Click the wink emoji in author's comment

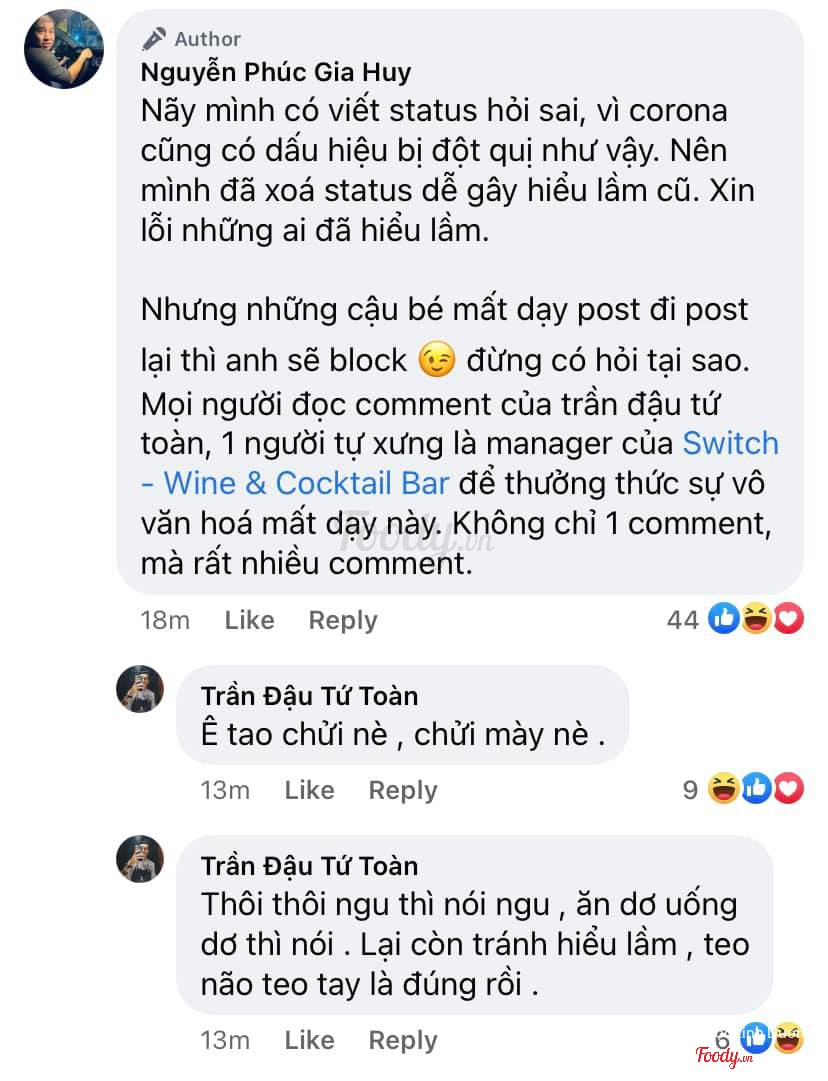click(437, 360)
